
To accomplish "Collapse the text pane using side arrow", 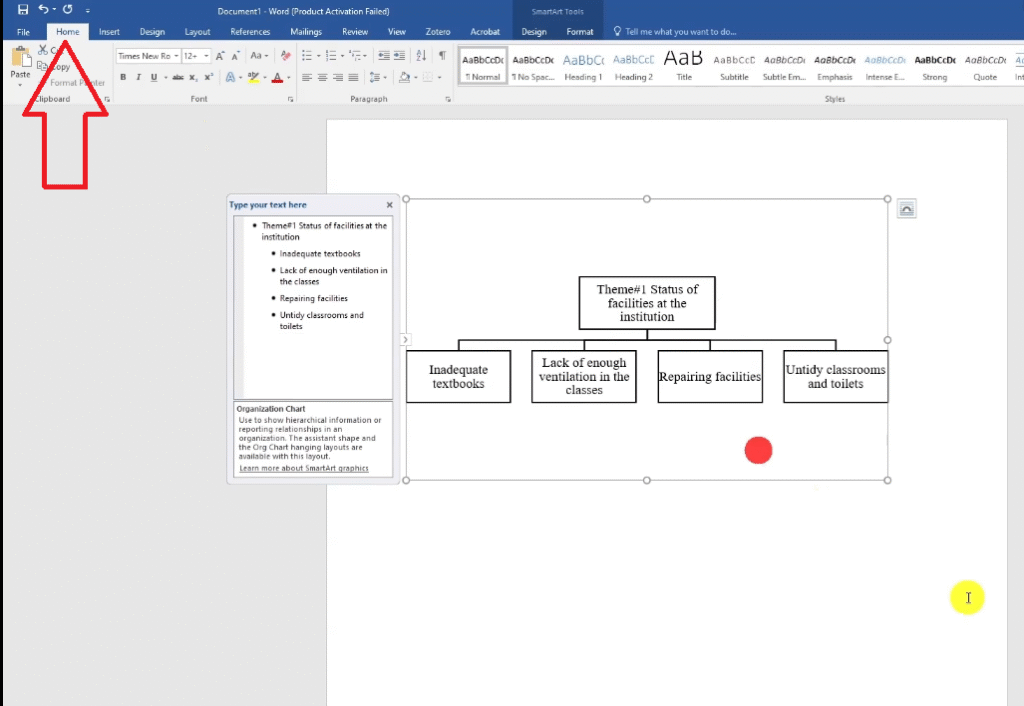I will [x=405, y=340].
